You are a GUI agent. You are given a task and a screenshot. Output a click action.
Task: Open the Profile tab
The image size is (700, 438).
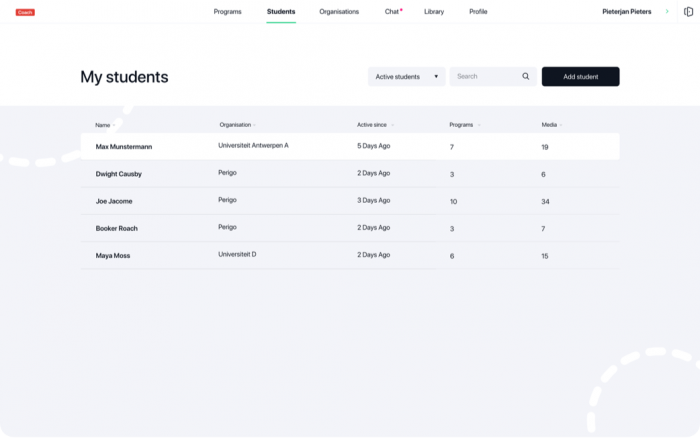pos(478,12)
